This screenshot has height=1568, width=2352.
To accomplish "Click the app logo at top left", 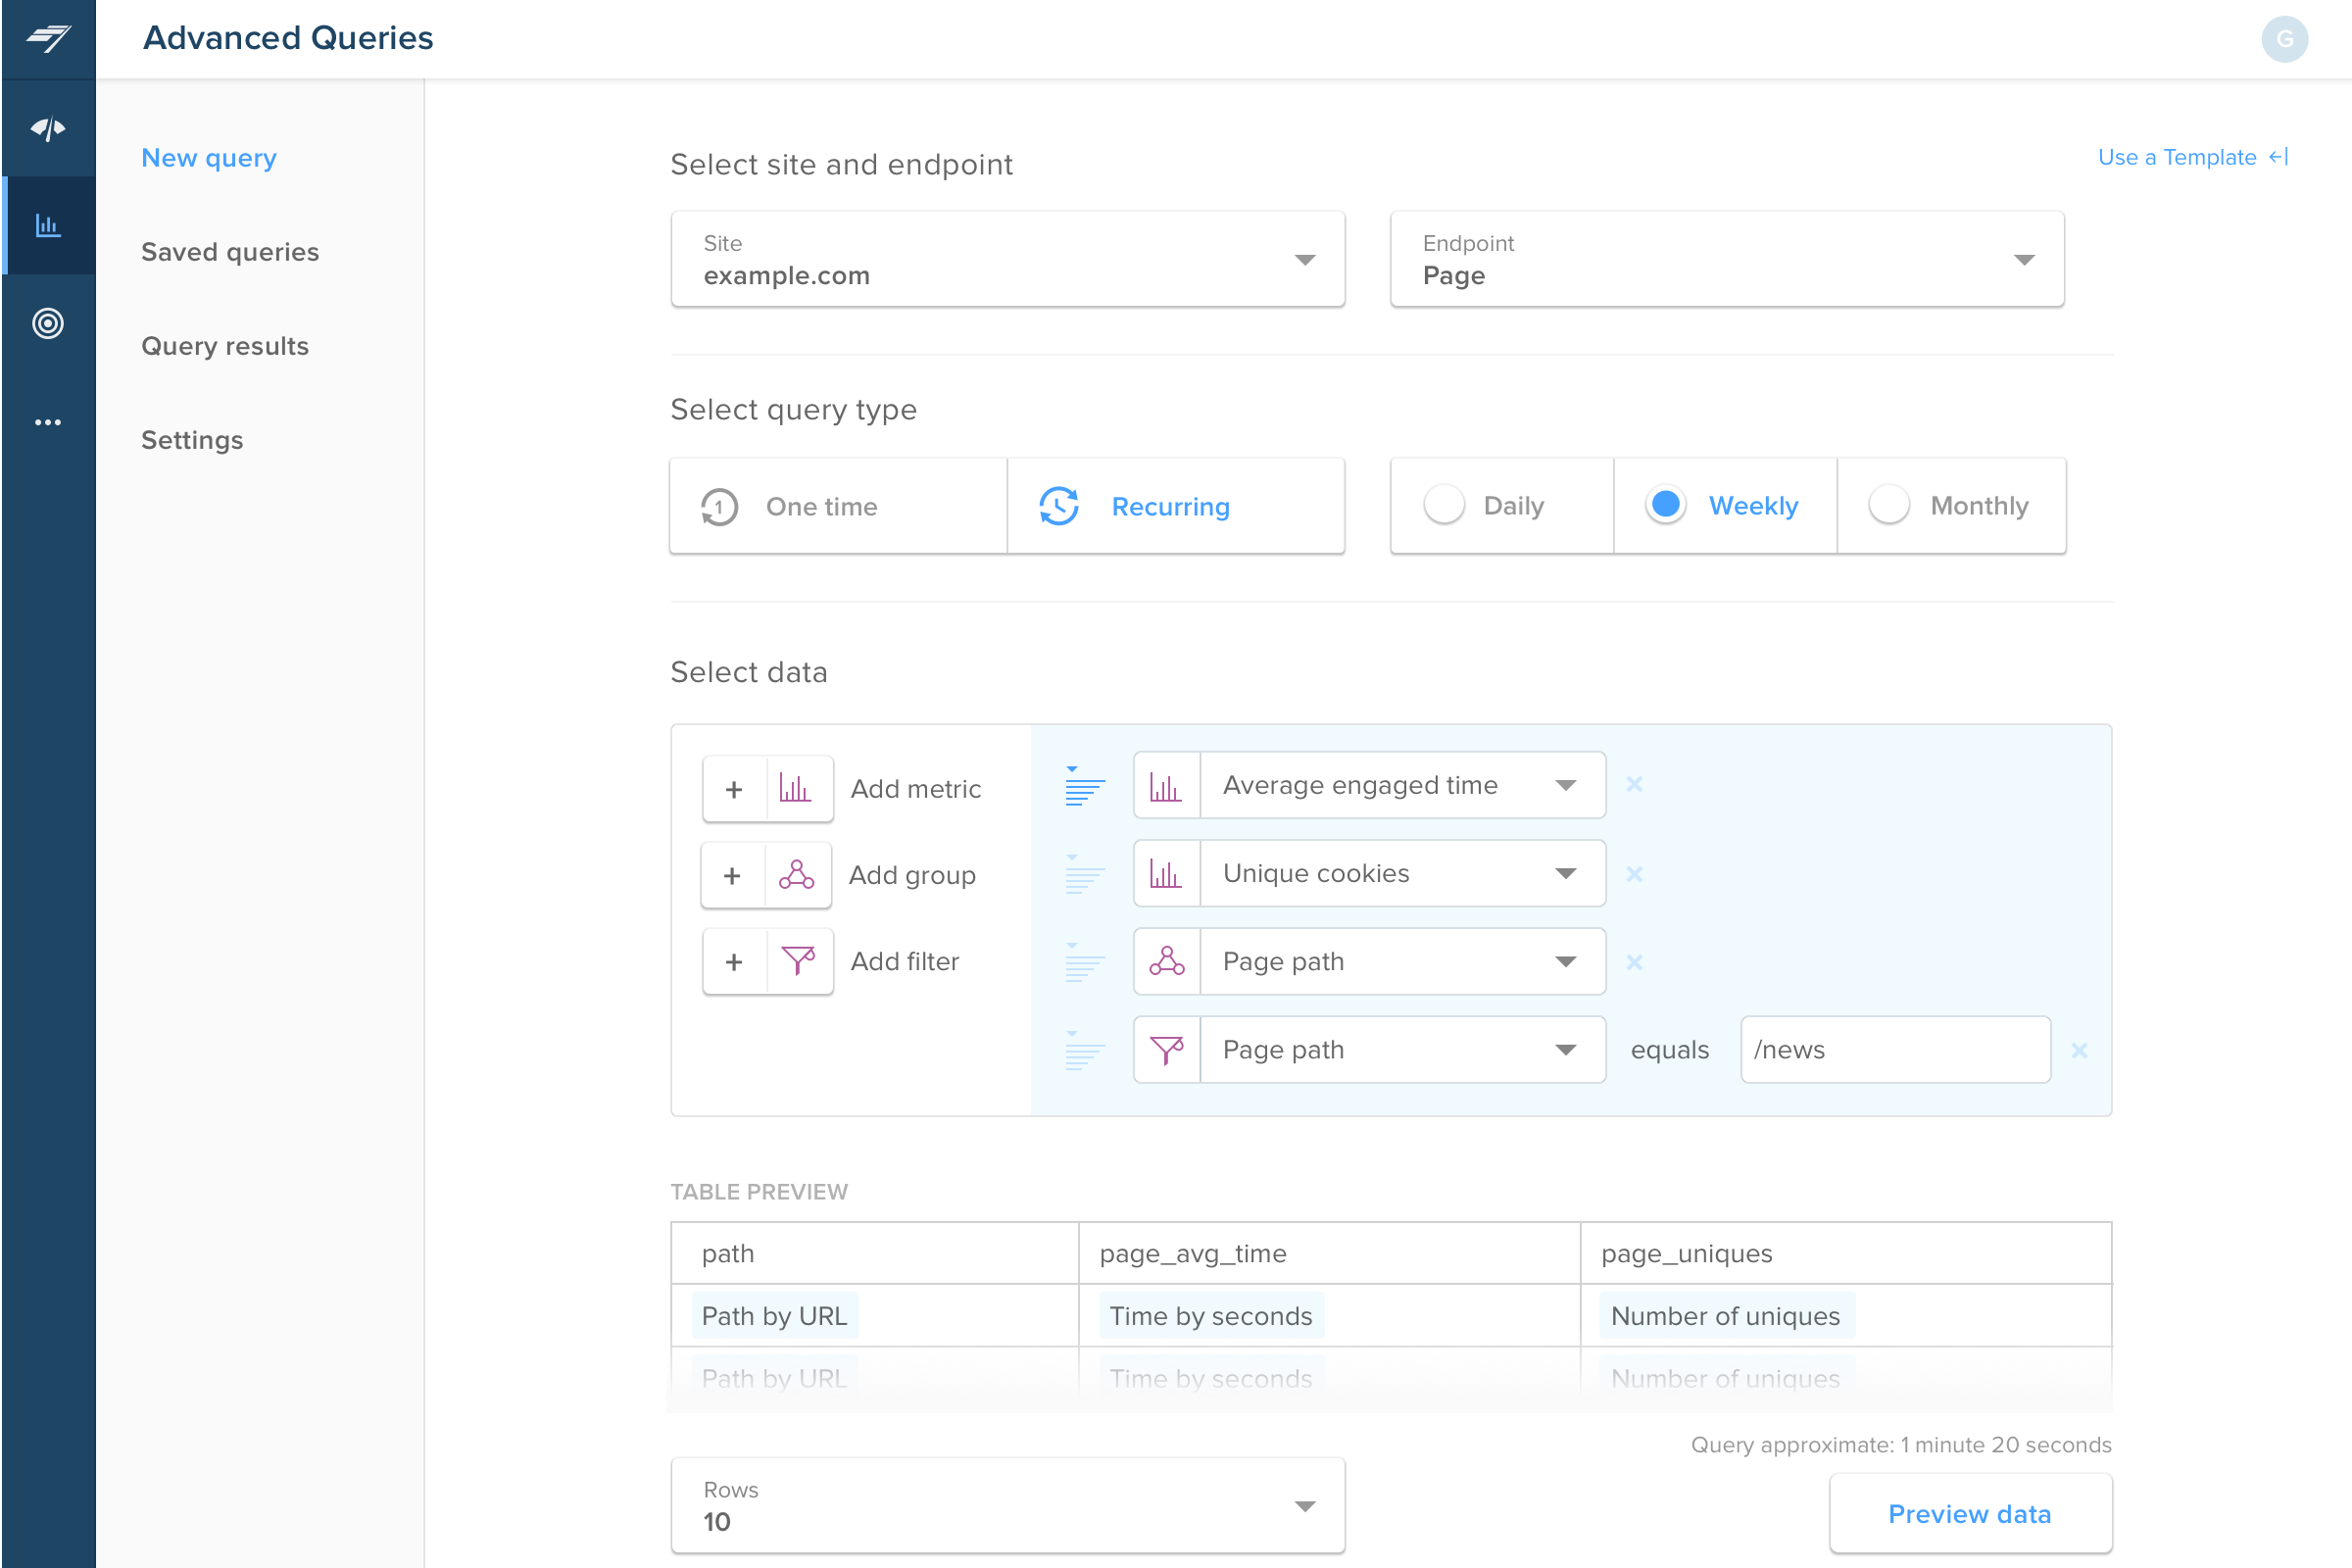I will [48, 39].
